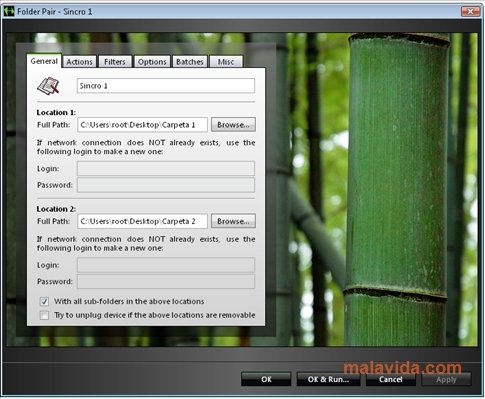Click the Location 2: heading
Image resolution: width=485 pixels, height=399 pixels.
[x=56, y=209]
